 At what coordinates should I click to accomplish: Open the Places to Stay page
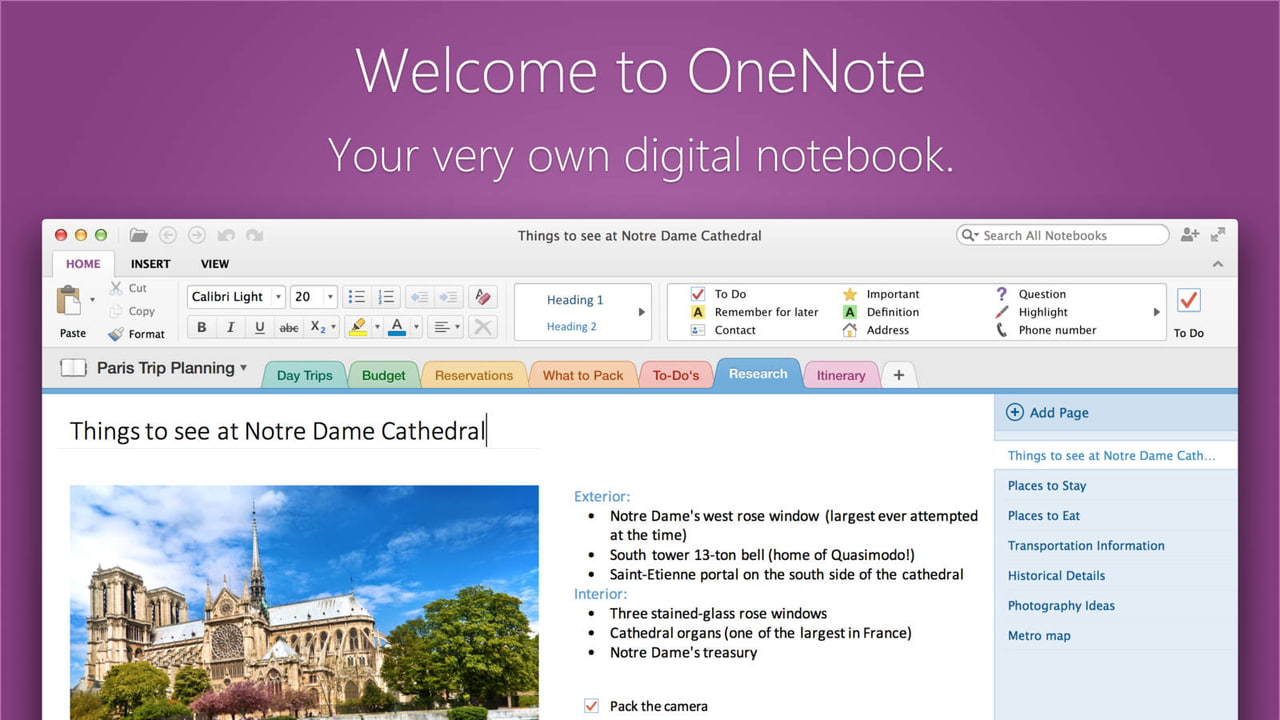click(1046, 486)
